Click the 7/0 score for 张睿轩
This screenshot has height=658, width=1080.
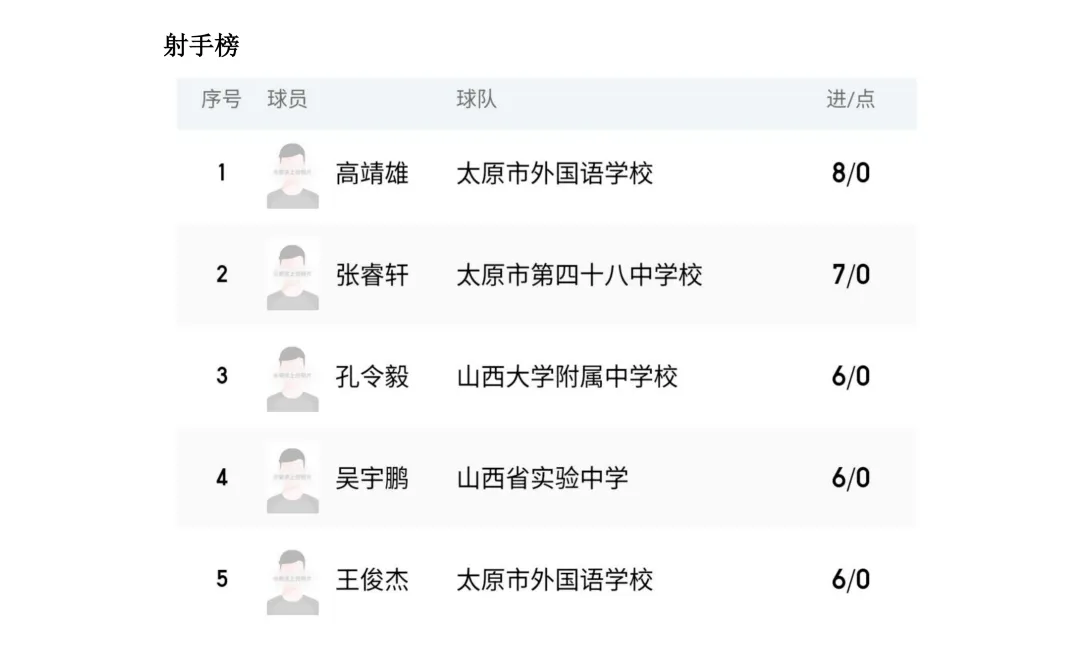pos(851,275)
